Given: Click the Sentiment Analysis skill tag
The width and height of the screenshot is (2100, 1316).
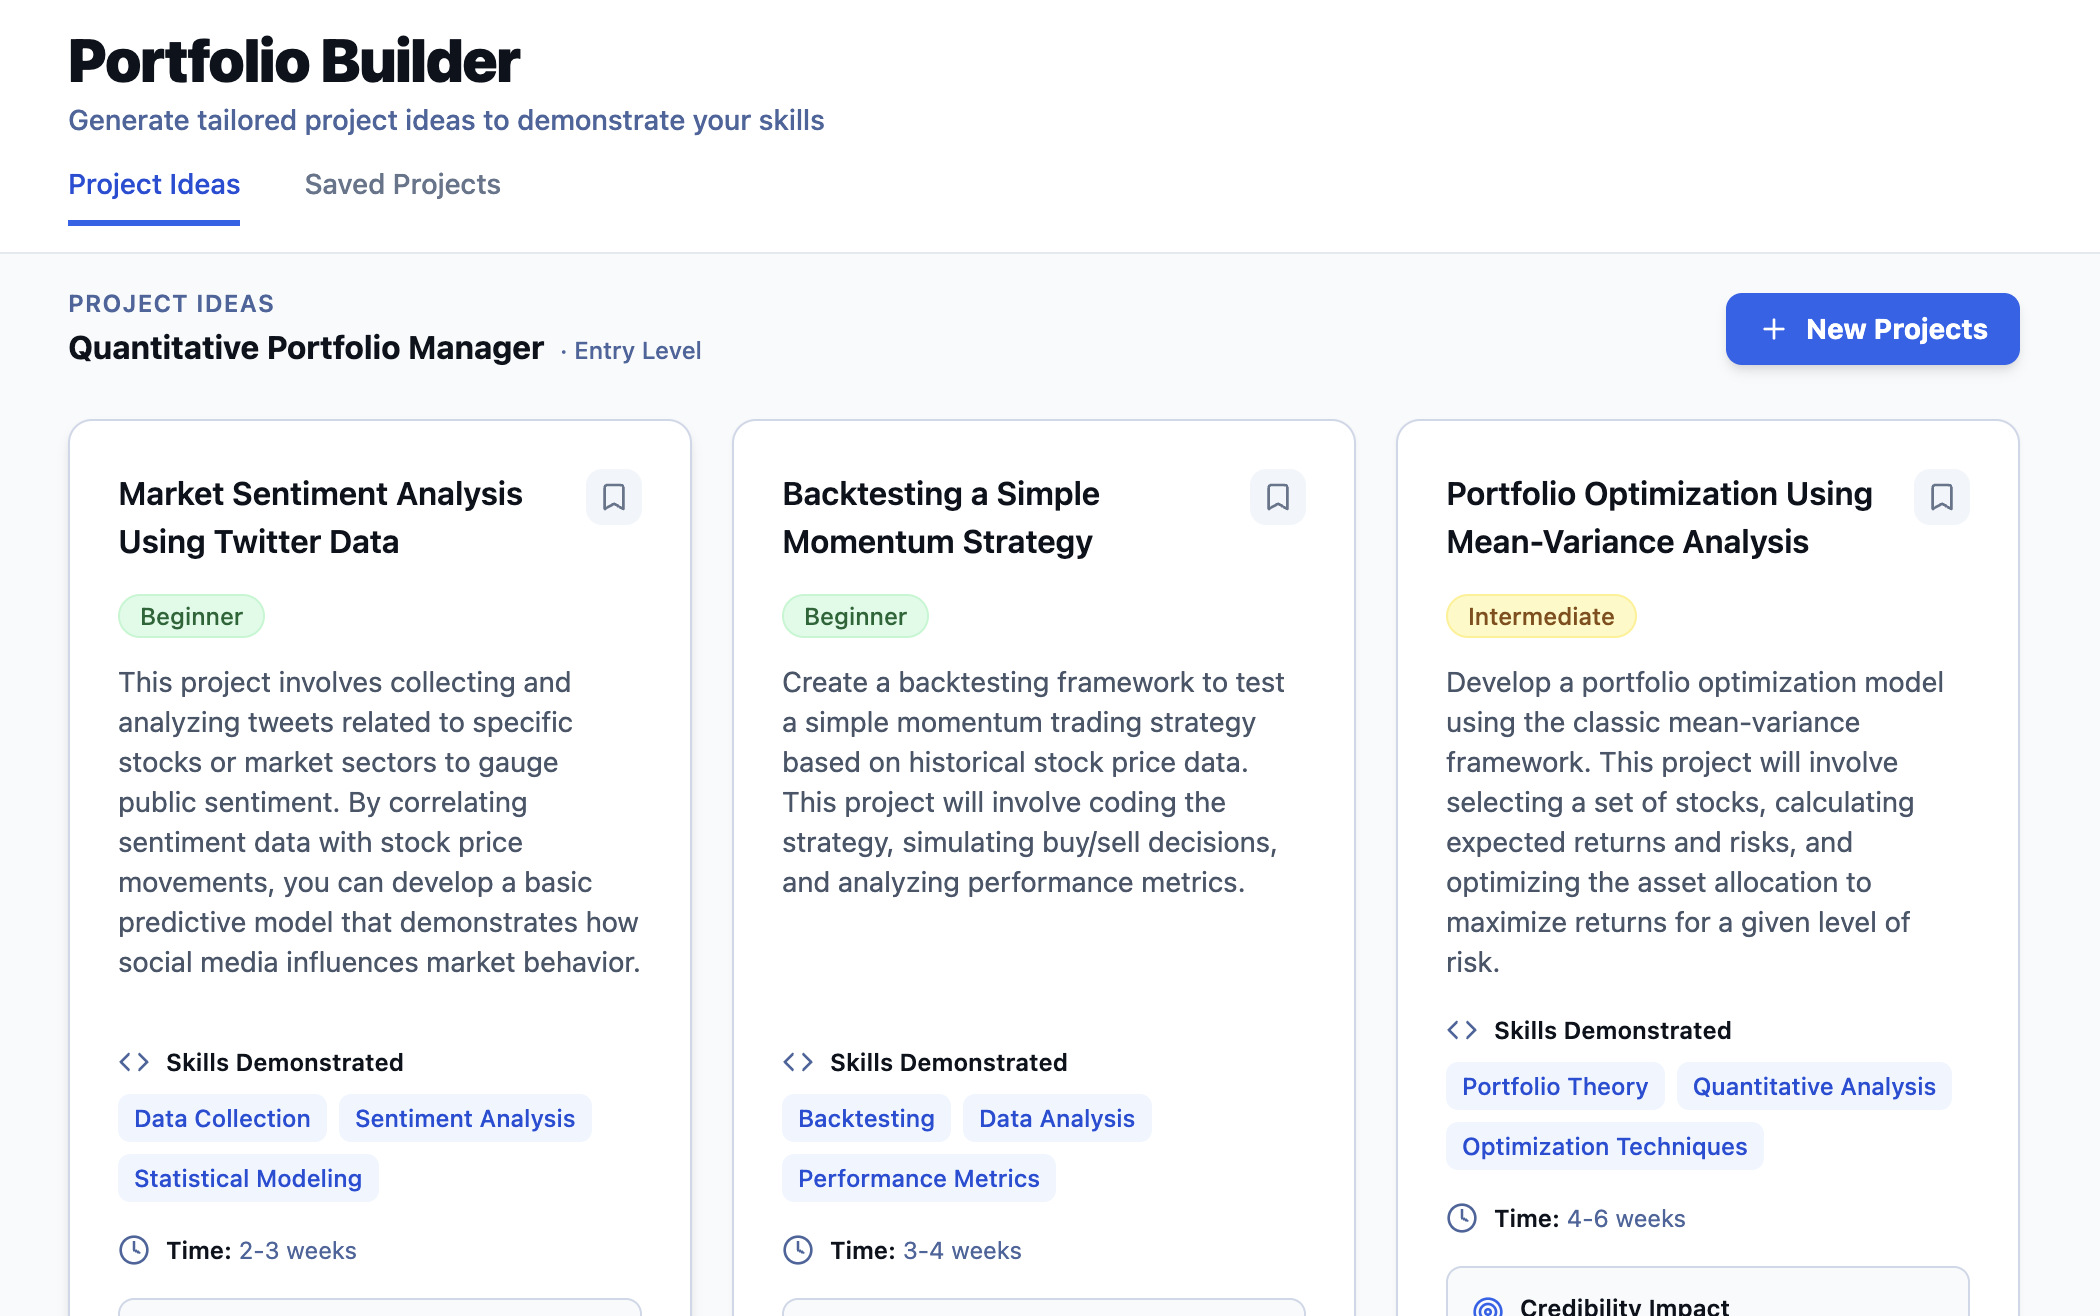Looking at the screenshot, I should (465, 1118).
